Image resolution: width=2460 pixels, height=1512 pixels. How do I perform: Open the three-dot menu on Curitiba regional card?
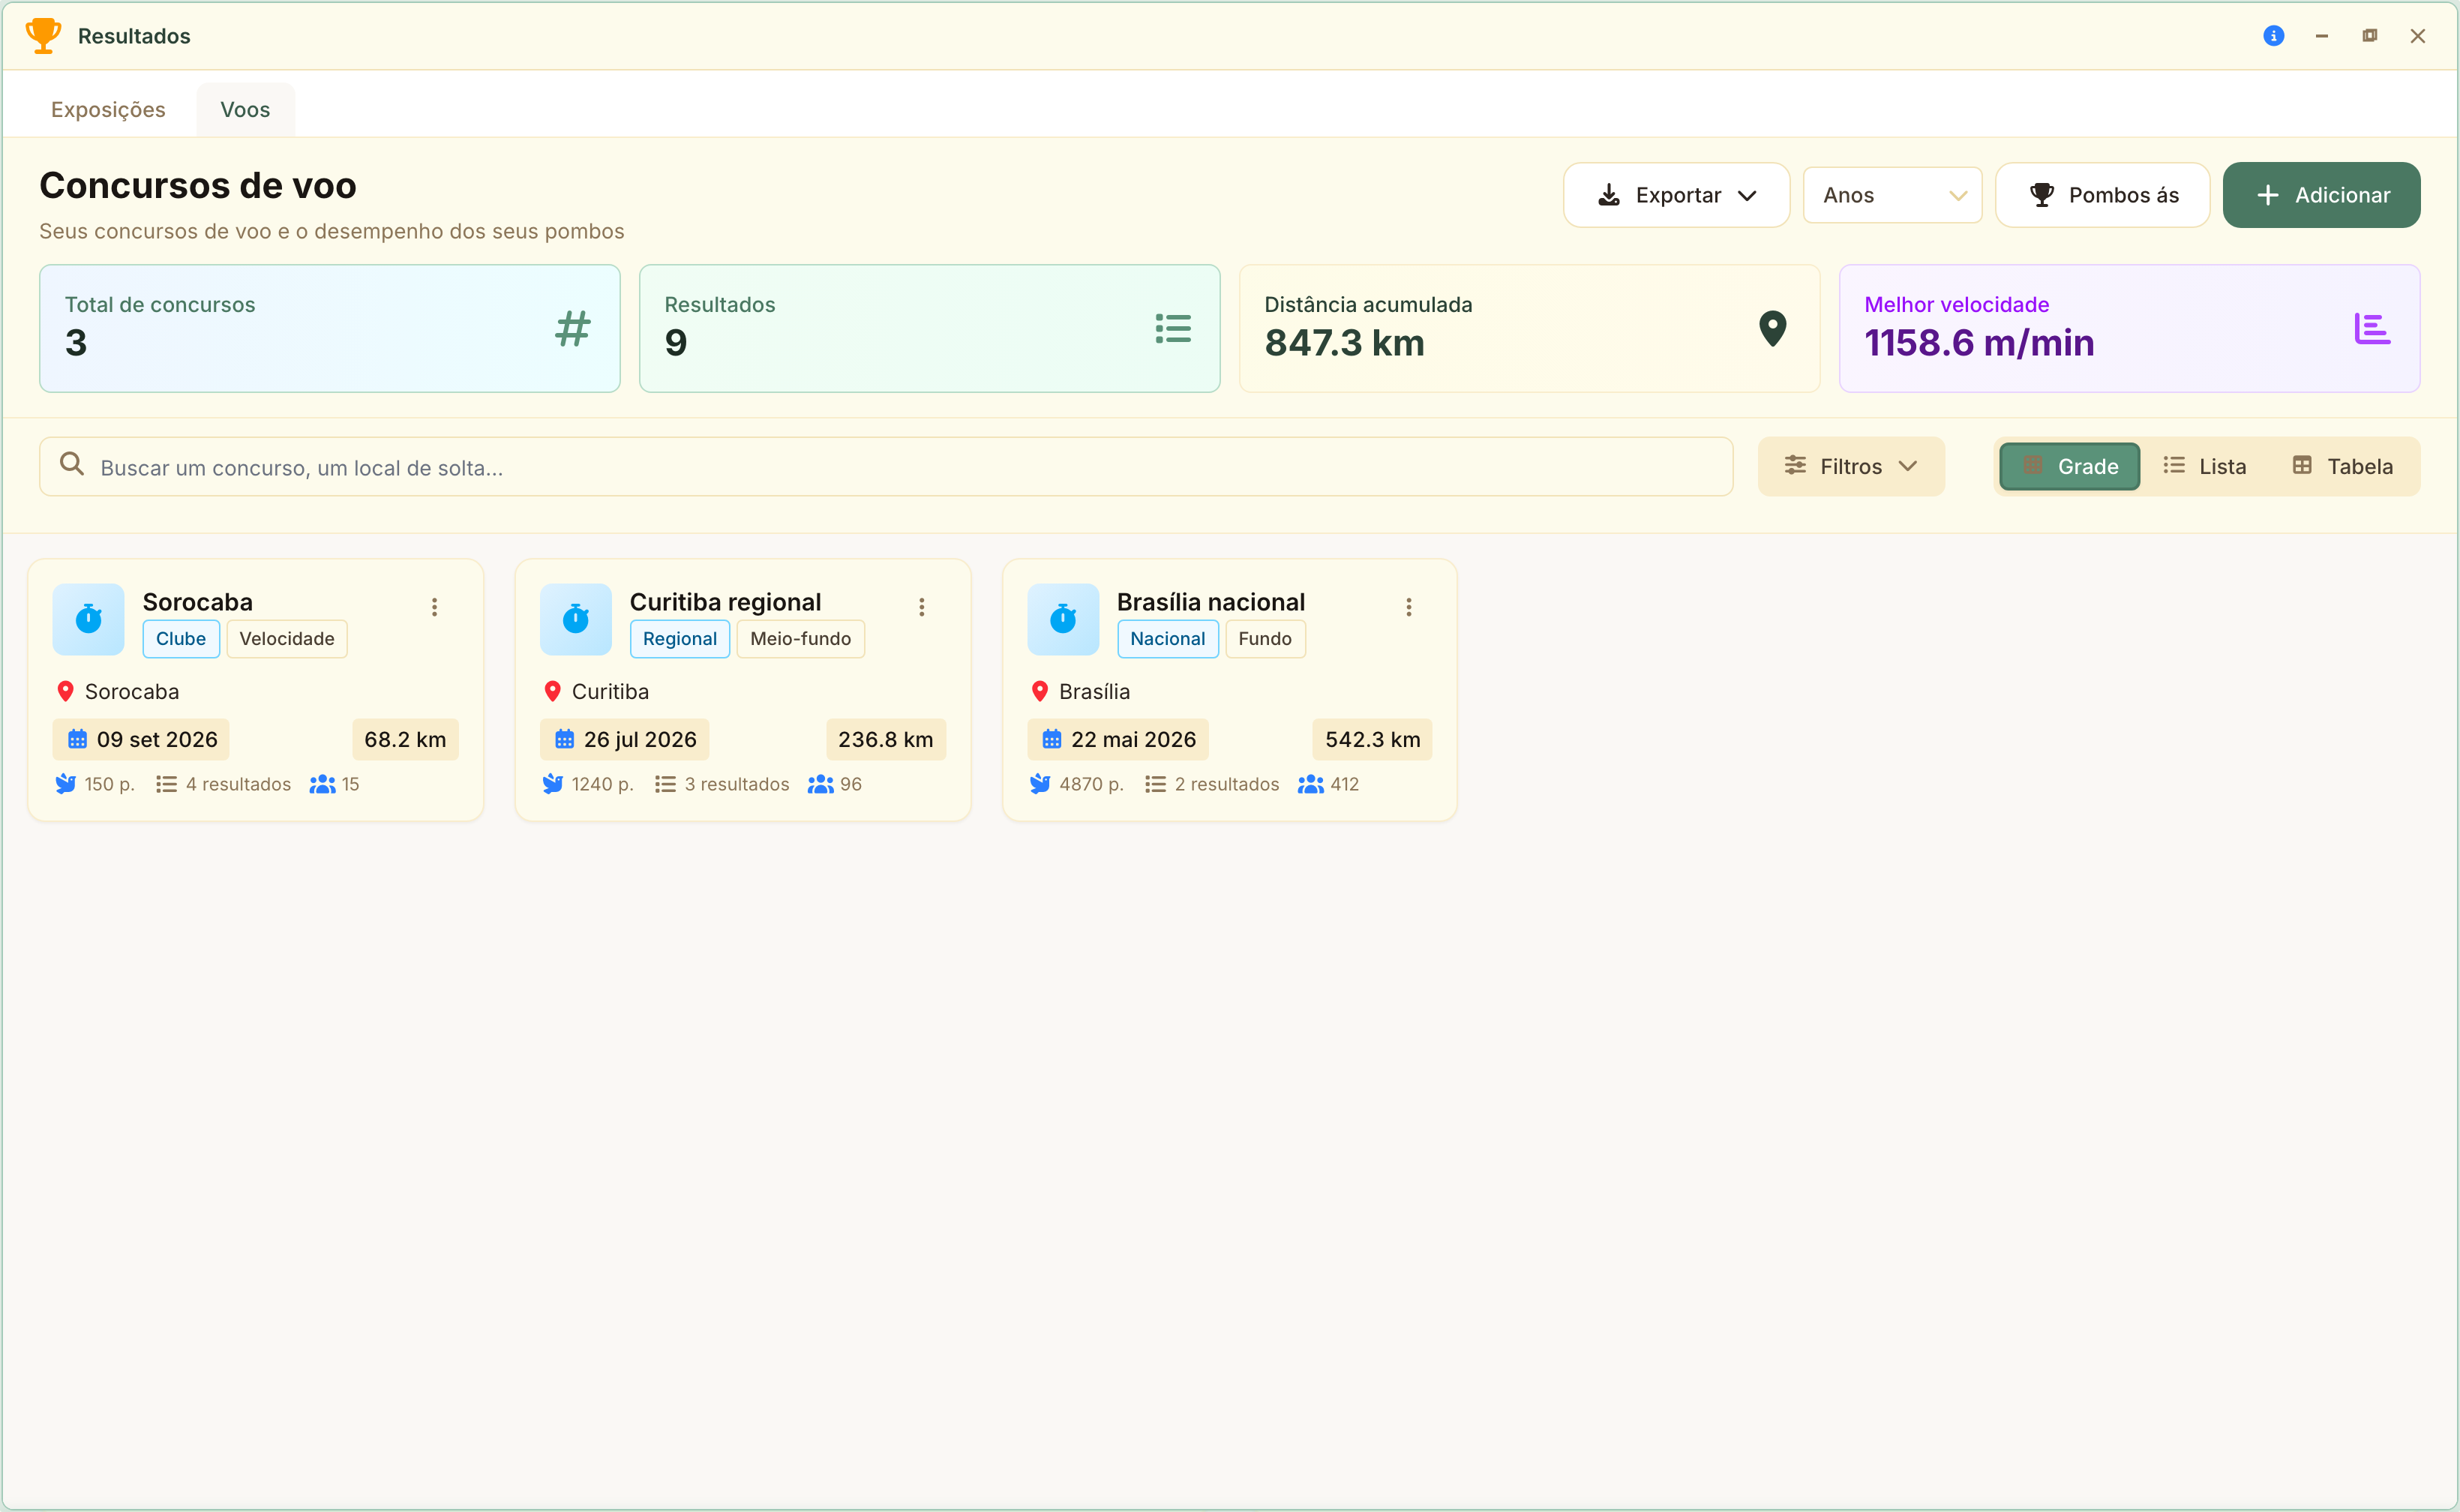[x=921, y=607]
